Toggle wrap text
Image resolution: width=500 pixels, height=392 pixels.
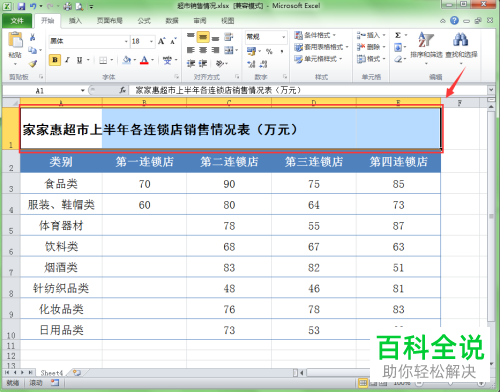[x=229, y=37]
